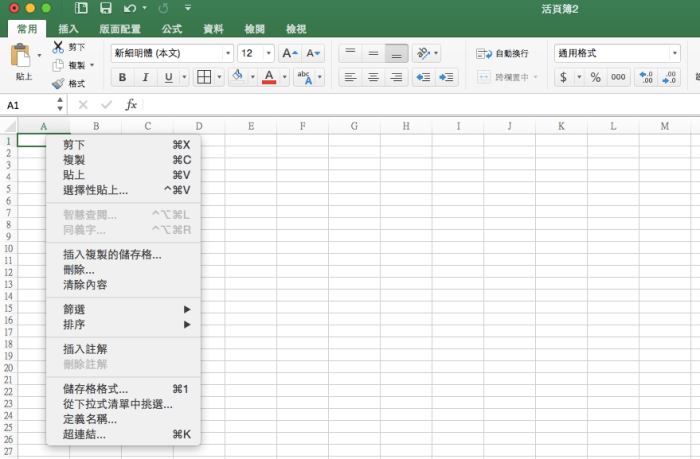Open the font color dropdown arrow
Screen dimensions: 700x459
tap(284, 77)
